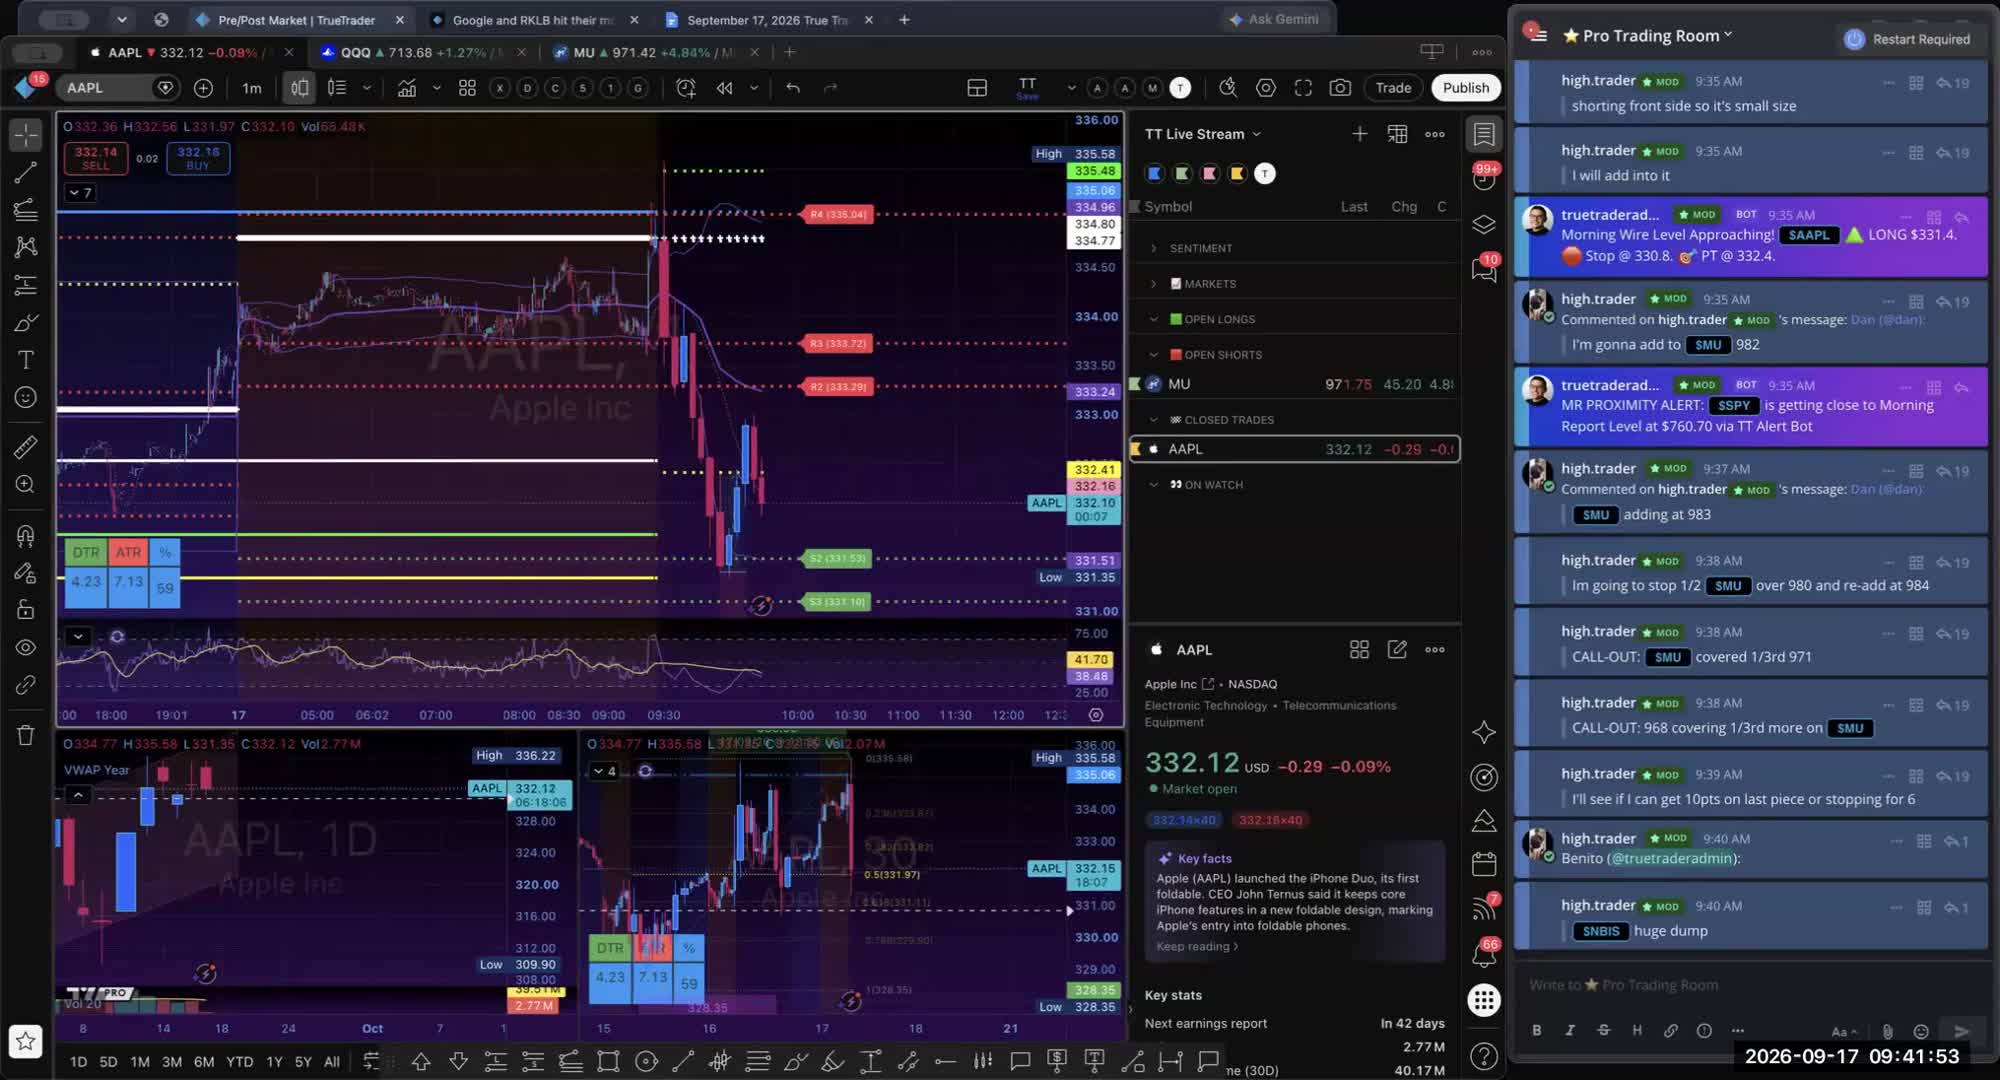Toggle hide all drawings eye icon
The image size is (2000, 1080).
point(25,647)
